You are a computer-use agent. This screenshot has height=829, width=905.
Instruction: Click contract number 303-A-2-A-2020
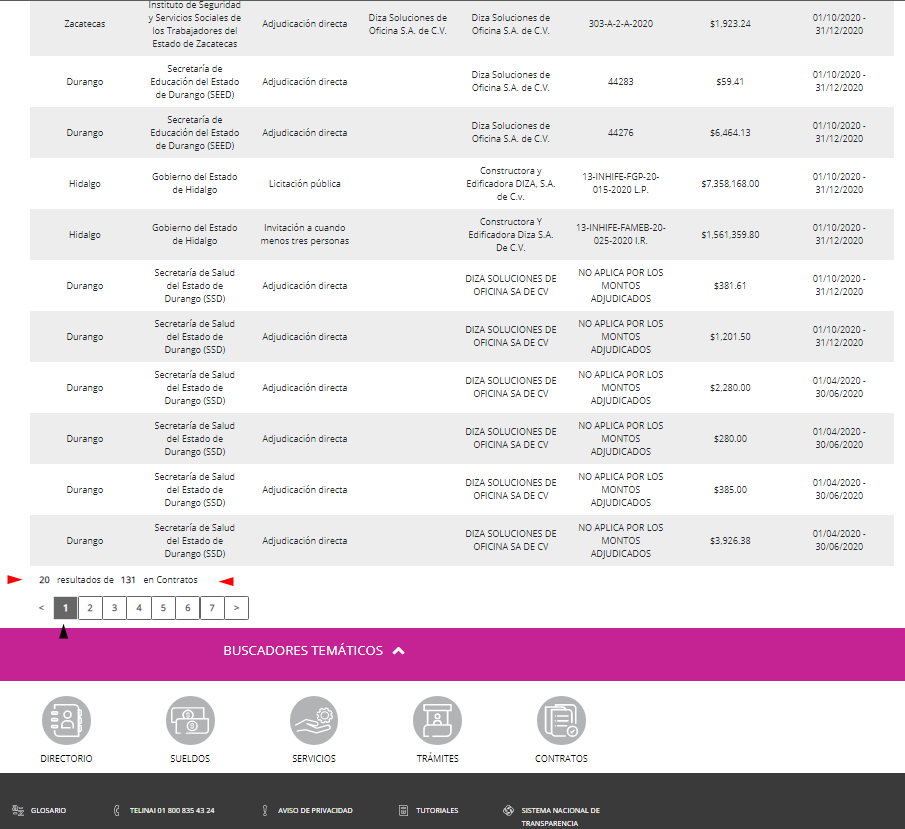pyautogui.click(x=621, y=24)
